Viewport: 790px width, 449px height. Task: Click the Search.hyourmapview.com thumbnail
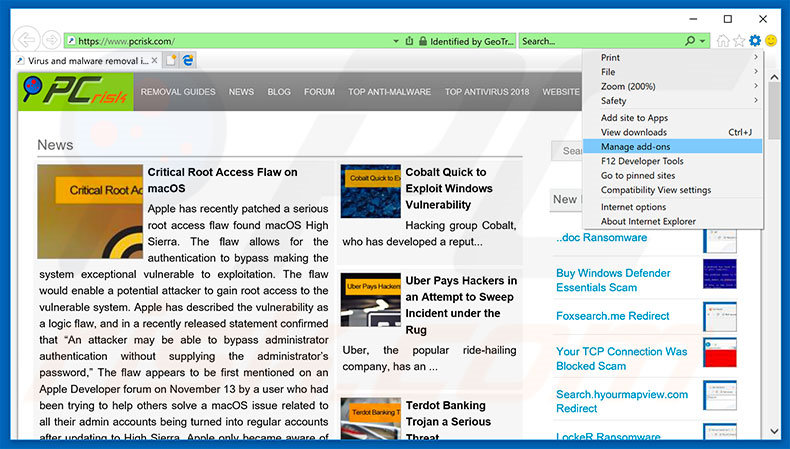click(720, 395)
